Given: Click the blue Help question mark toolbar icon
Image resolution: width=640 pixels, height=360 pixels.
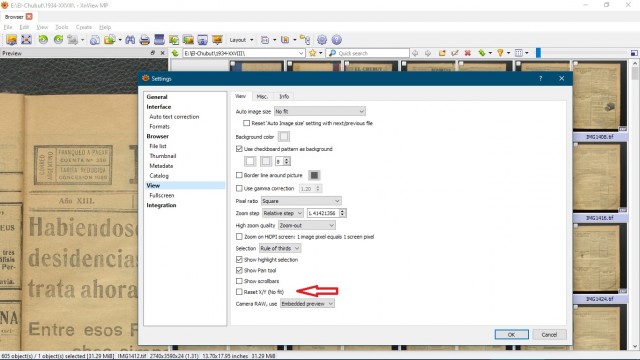Looking at the screenshot, I should click(336, 40).
